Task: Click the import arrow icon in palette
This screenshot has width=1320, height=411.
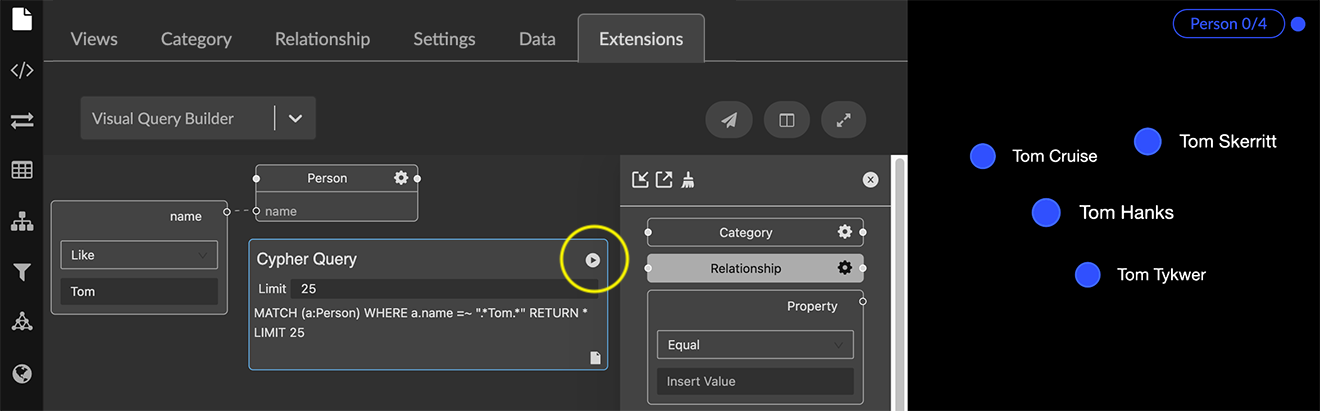Action: tap(641, 180)
